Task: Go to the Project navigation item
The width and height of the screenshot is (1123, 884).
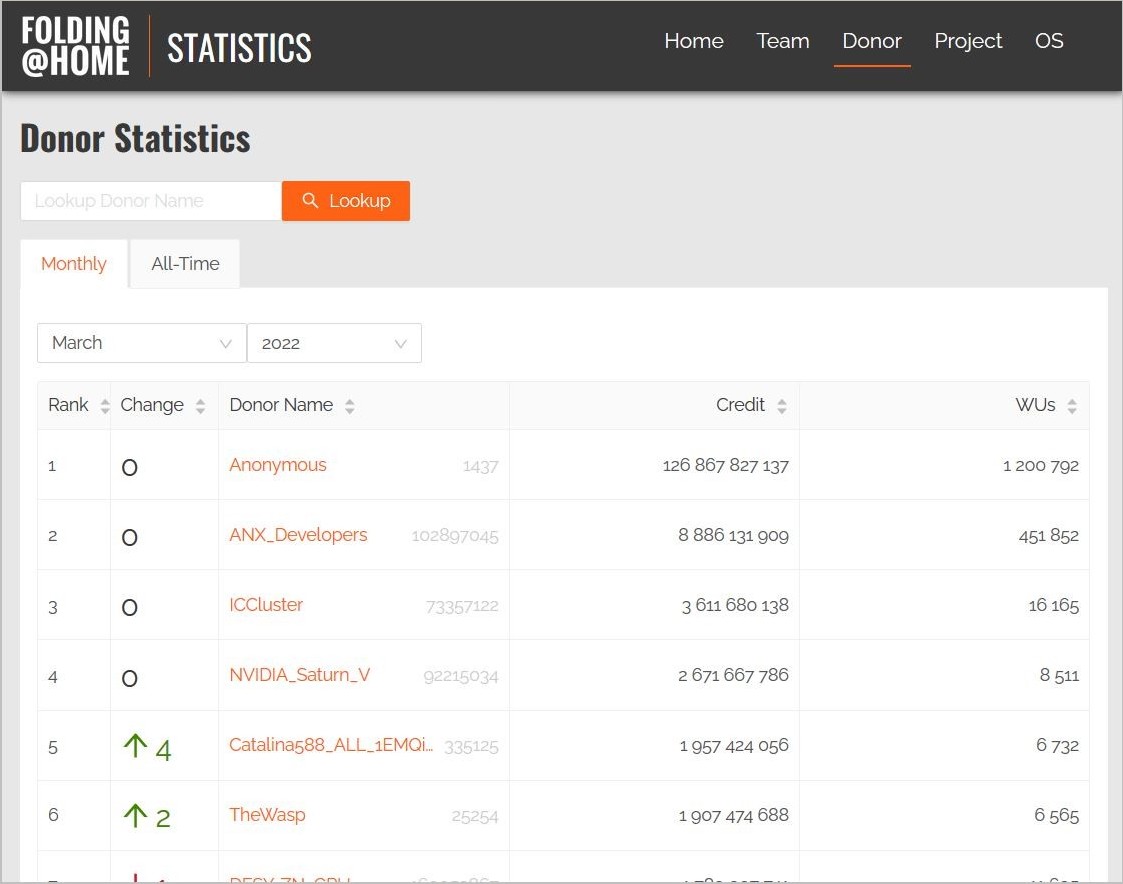Action: click(967, 41)
